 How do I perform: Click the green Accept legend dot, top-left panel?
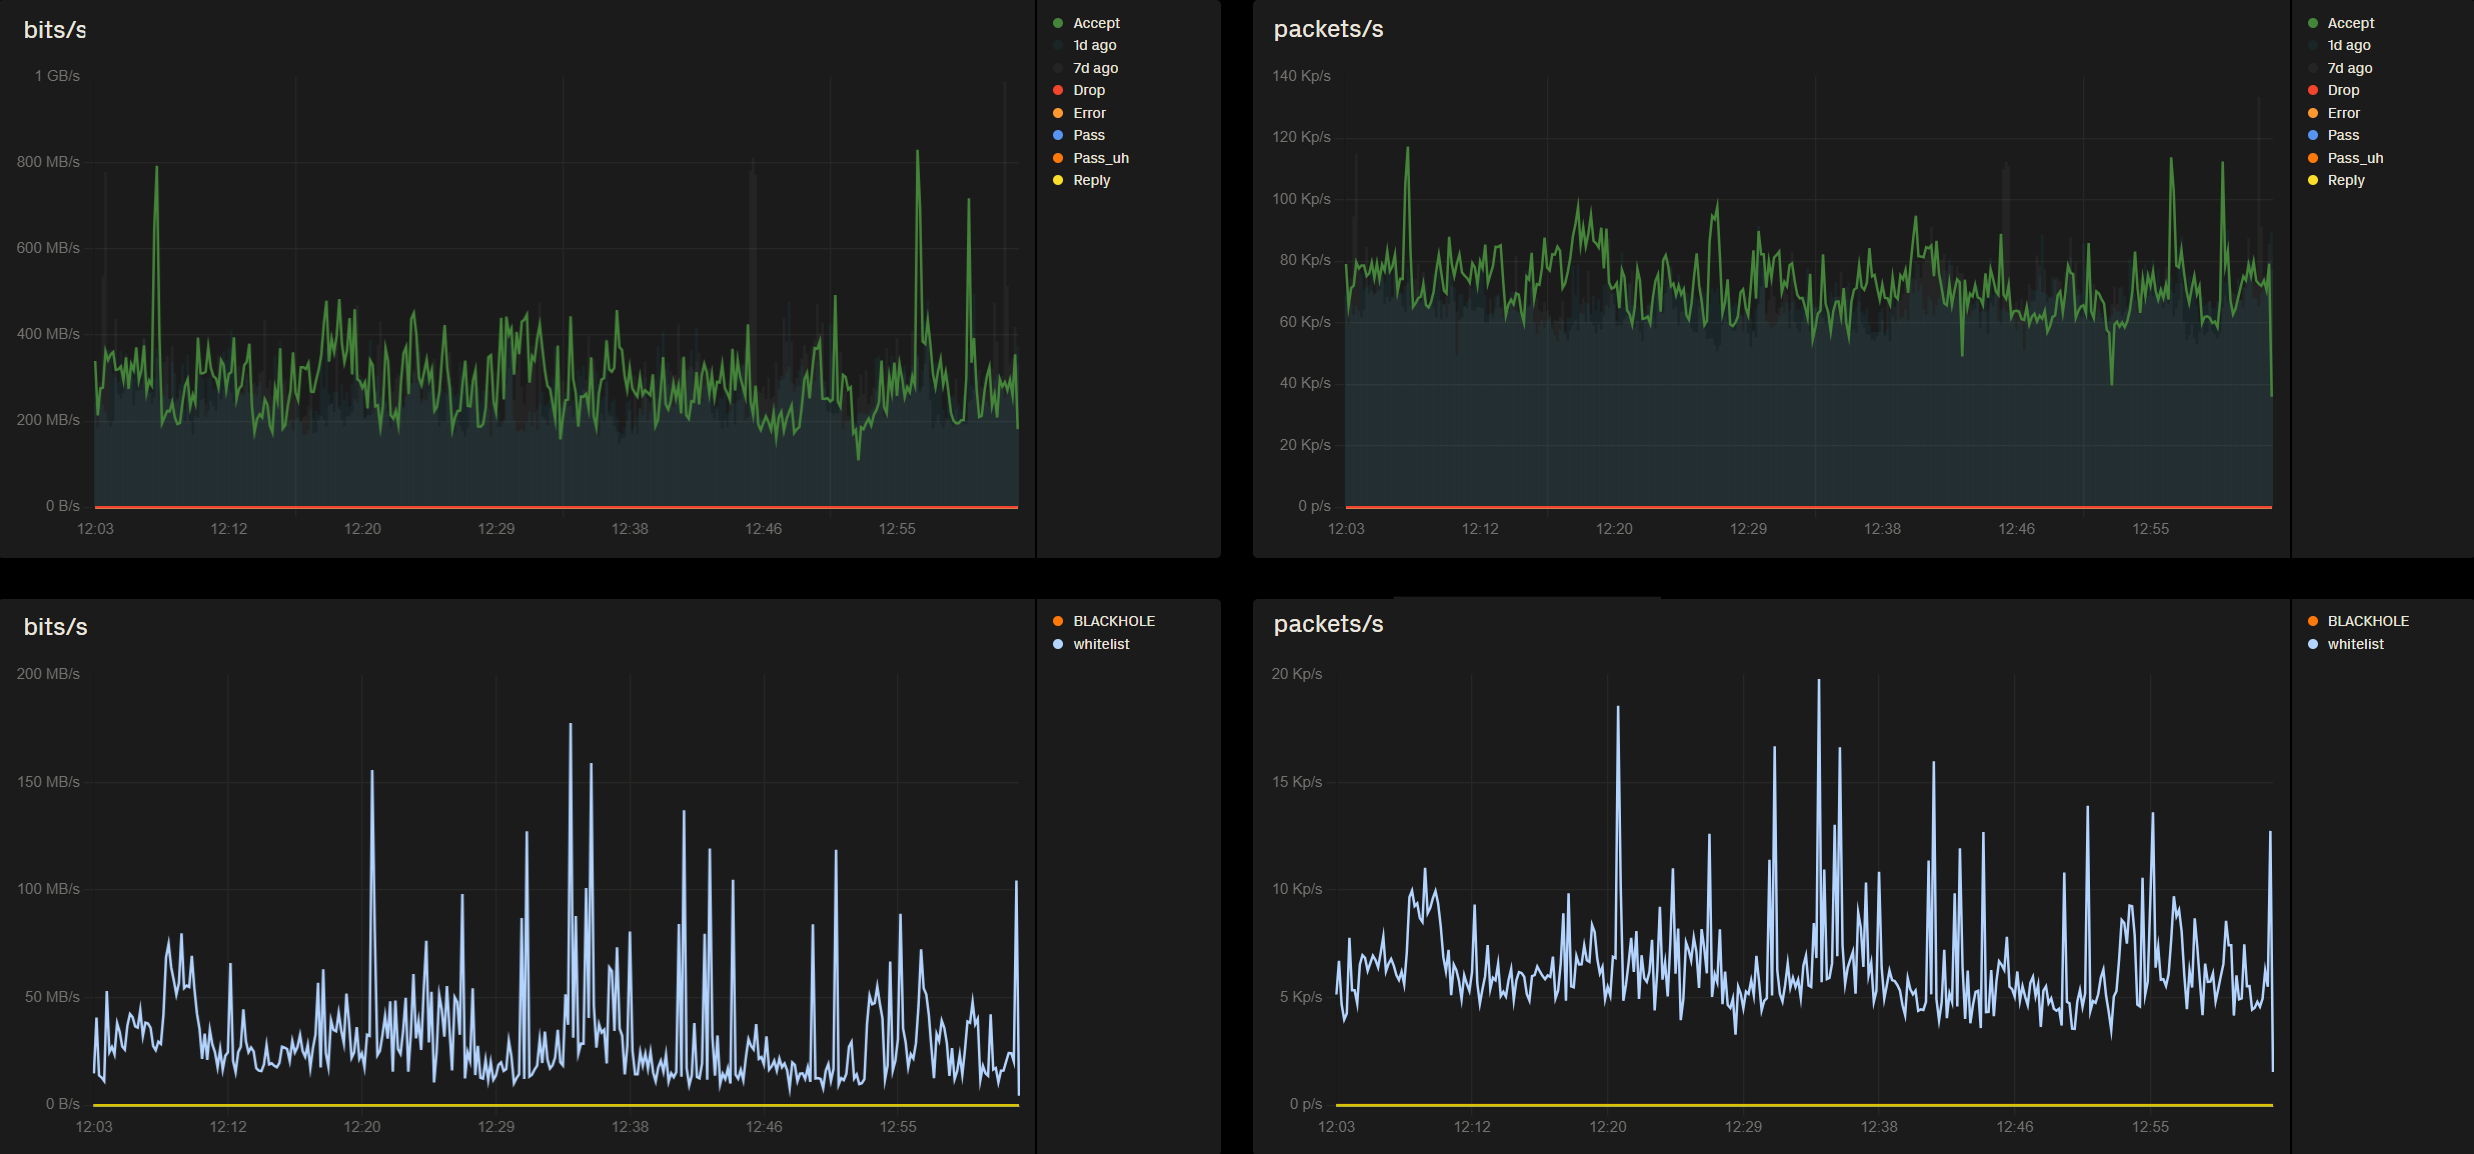(1058, 23)
